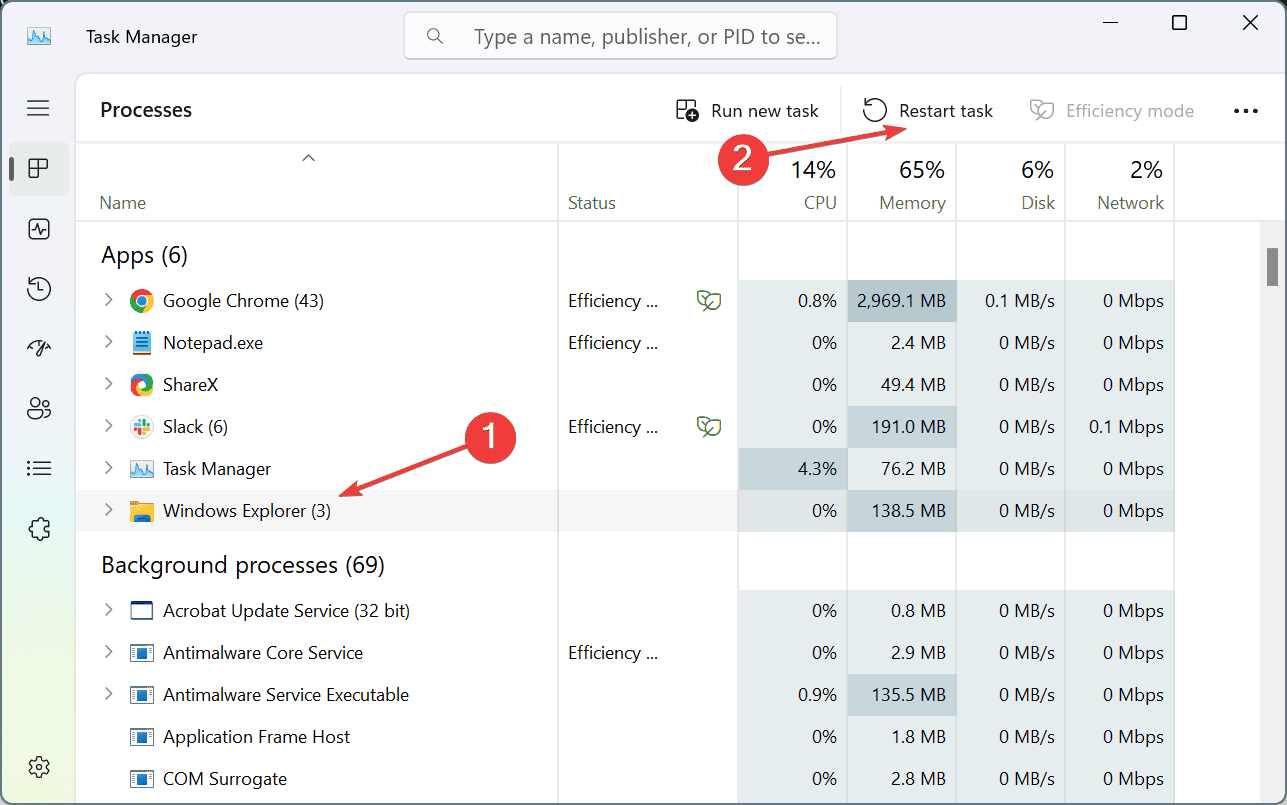The image size is (1287, 805).
Task: Click the Background processes (69) heading
Action: 243,566
